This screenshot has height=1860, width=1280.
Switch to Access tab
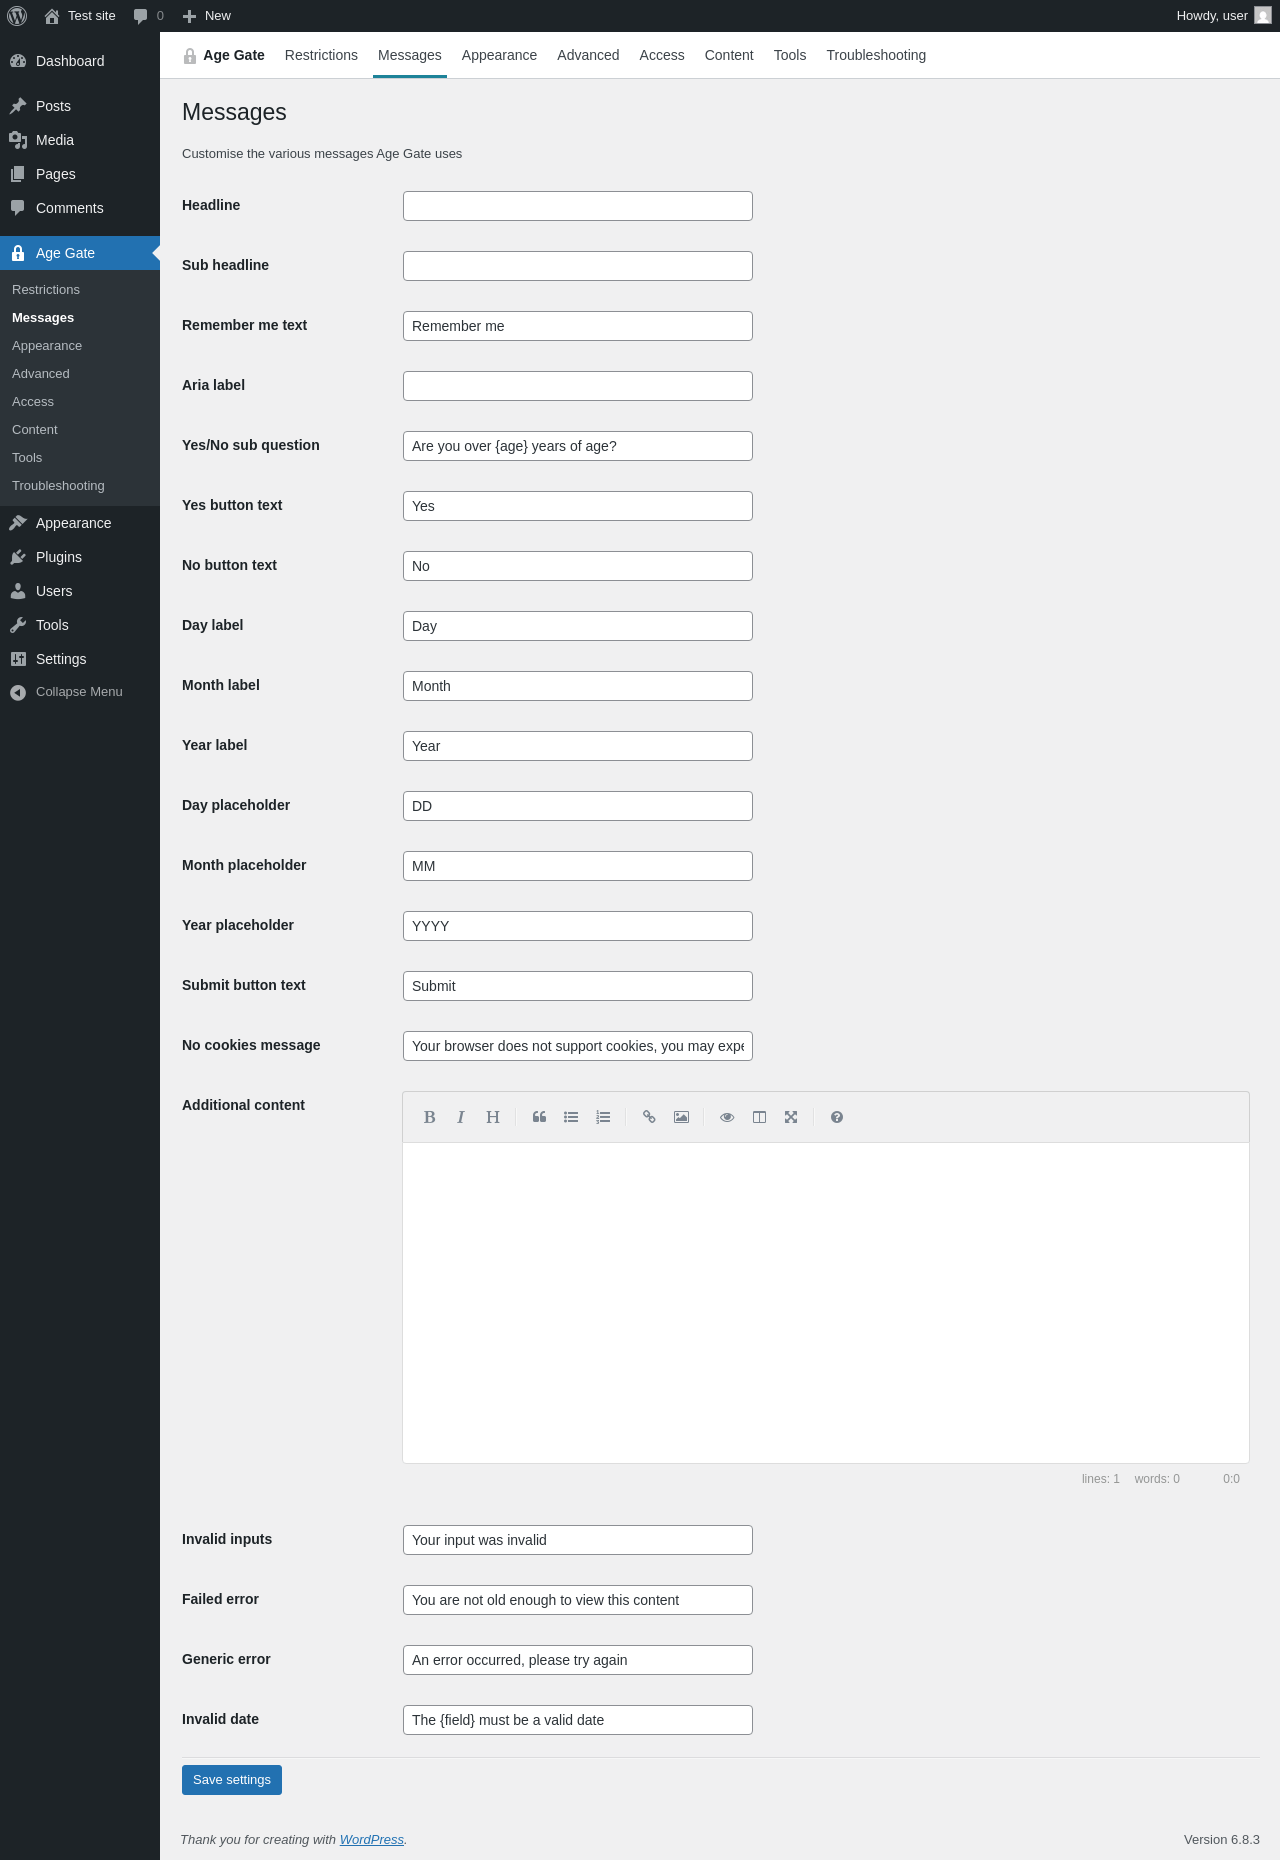pos(662,55)
